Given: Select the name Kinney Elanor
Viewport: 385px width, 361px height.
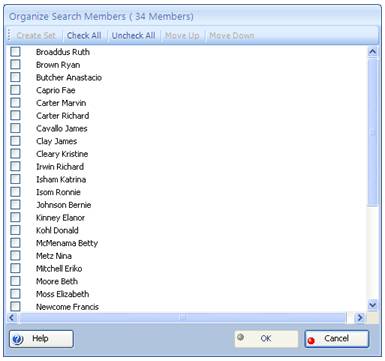Looking at the screenshot, I should pos(60,218).
